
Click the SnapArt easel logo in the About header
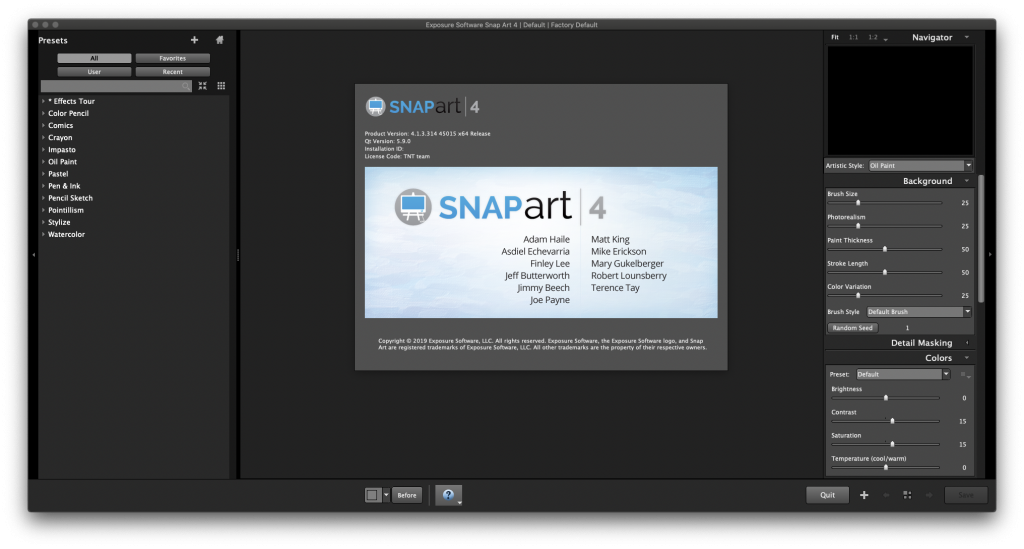376,106
